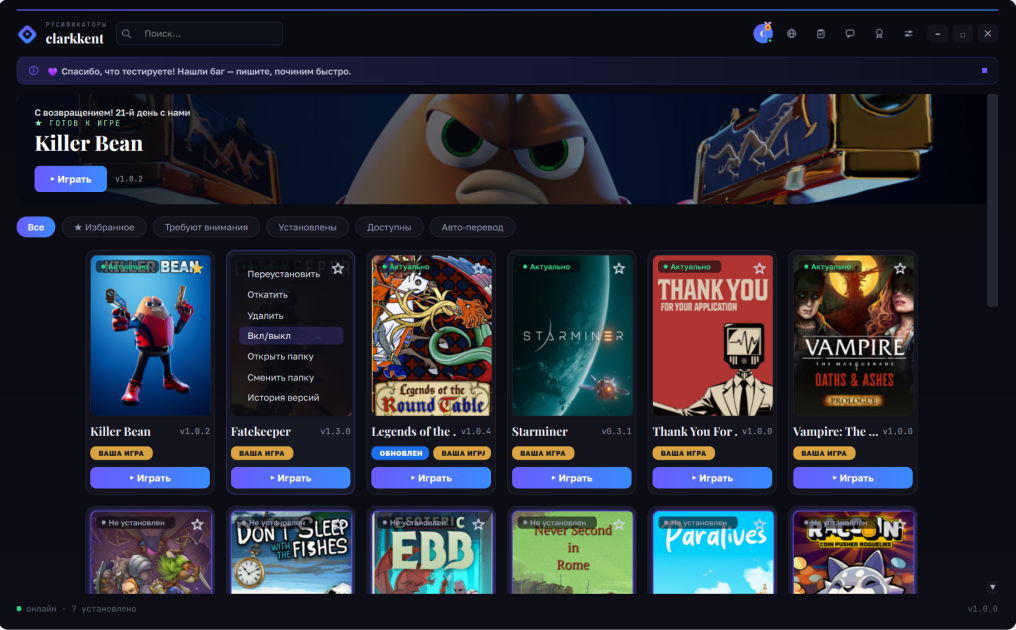
Task: Click app version v1.0.0 in status bar
Action: tap(982, 609)
